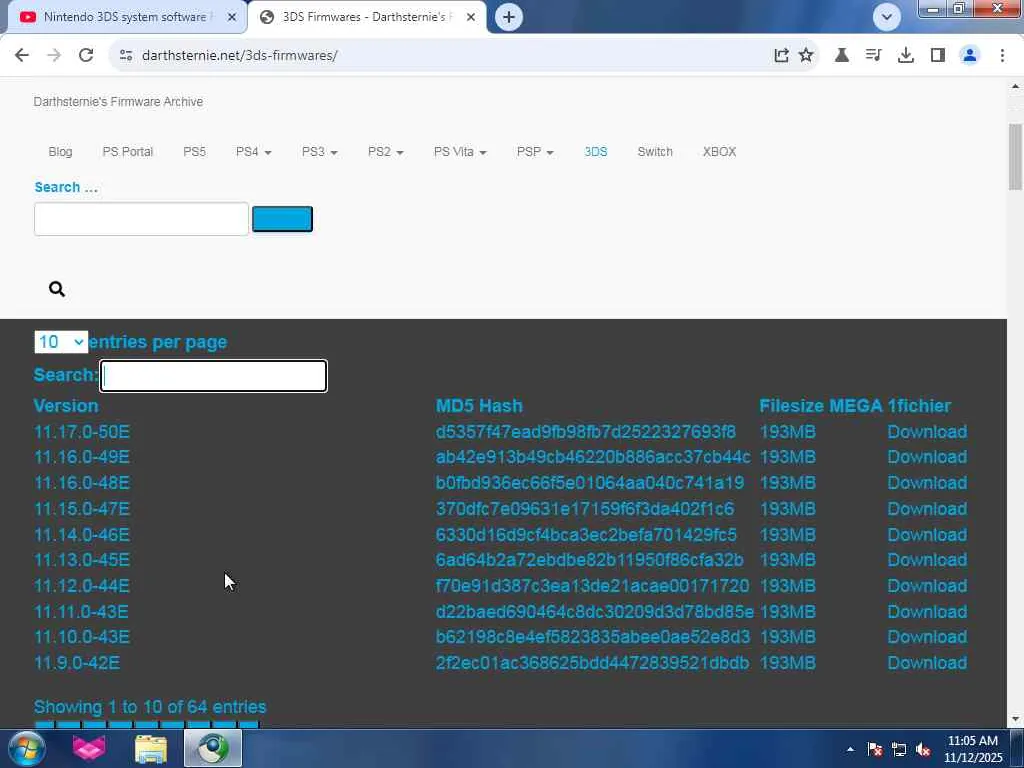The height and width of the screenshot is (768, 1024).
Task: Open Action Center flag icon
Action: coord(874,749)
